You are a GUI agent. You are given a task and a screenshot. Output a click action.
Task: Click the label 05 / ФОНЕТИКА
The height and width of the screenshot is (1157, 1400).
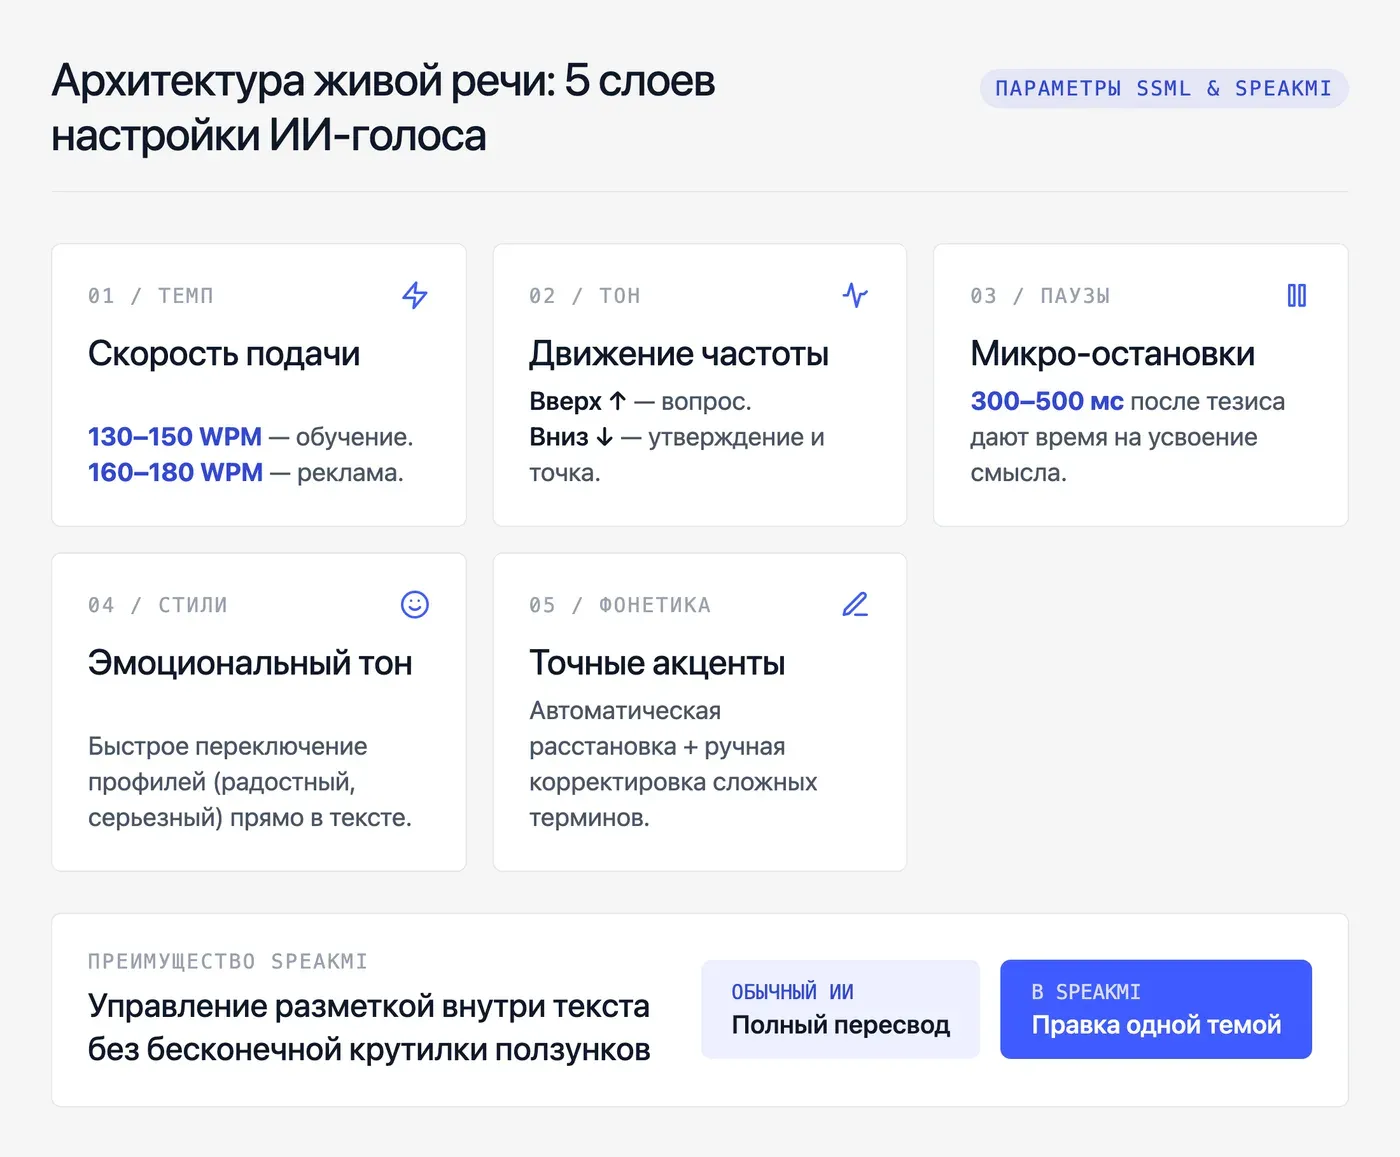click(x=620, y=605)
